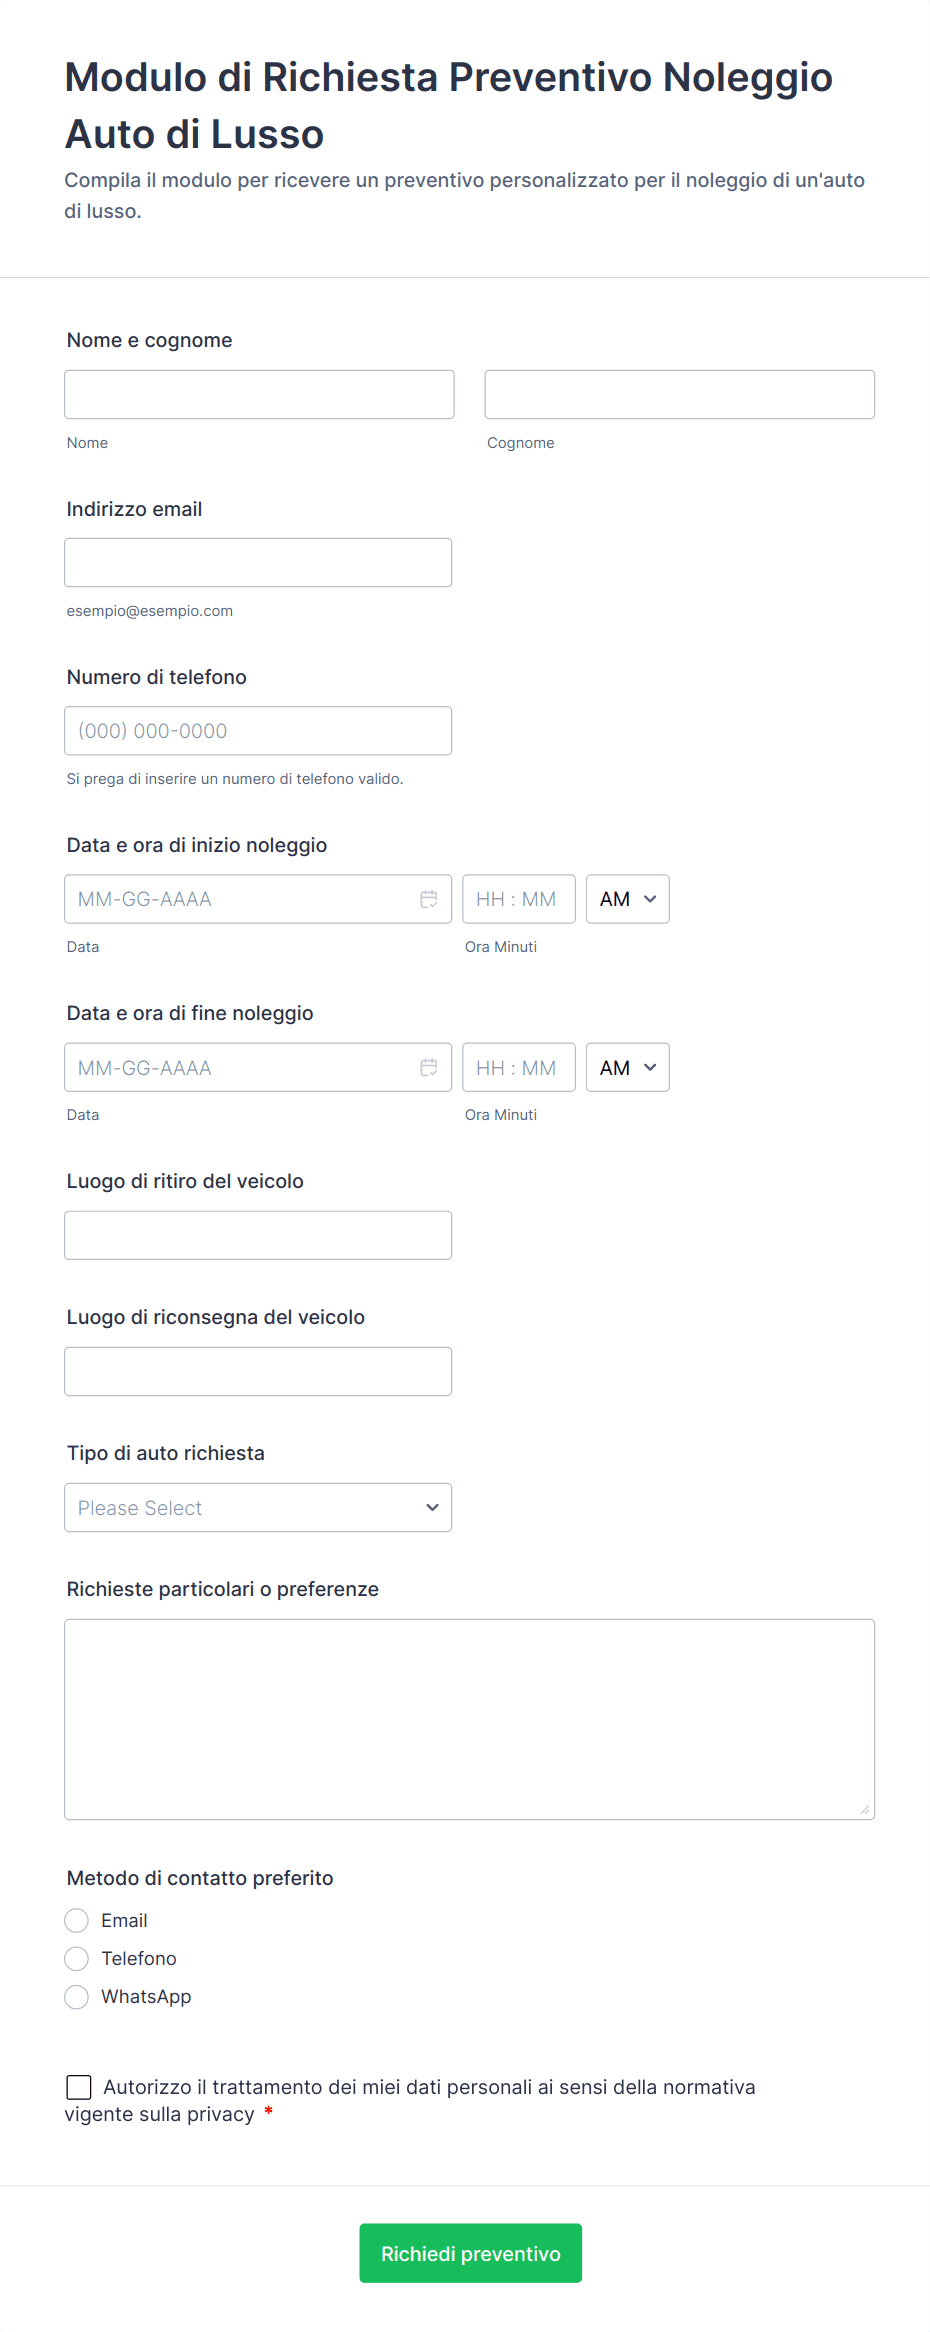Viewport: 930px width, 2332px height.
Task: Open calendar icon for rental start date
Action: point(429,899)
